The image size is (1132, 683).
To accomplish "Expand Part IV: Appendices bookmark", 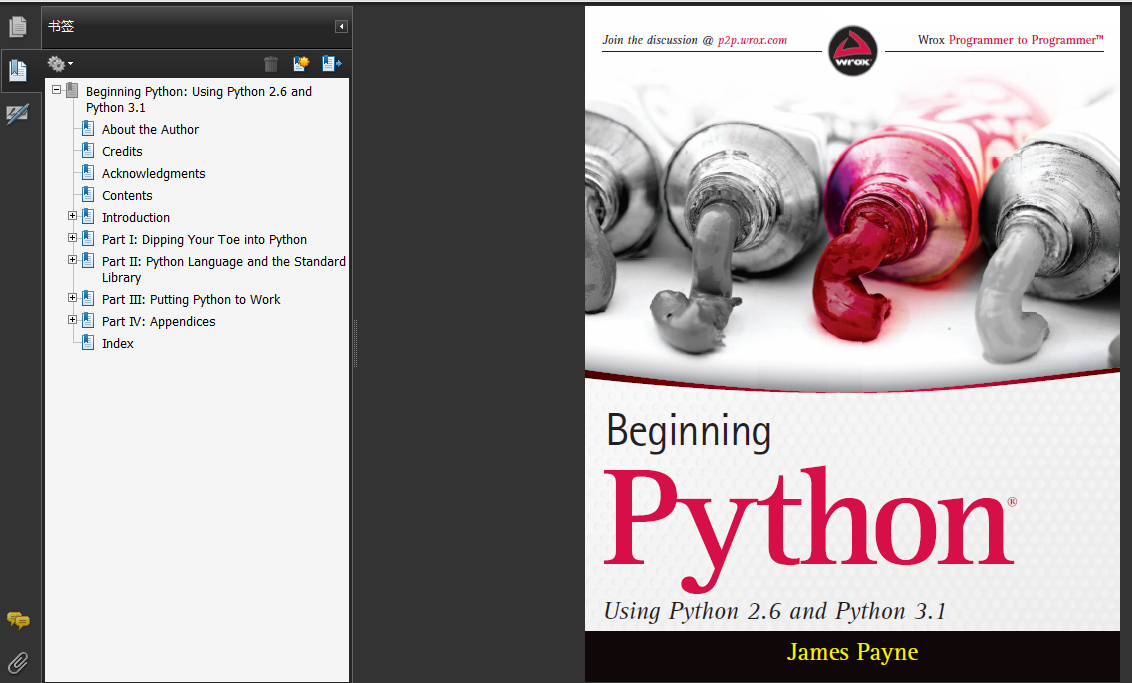I will (x=72, y=320).
